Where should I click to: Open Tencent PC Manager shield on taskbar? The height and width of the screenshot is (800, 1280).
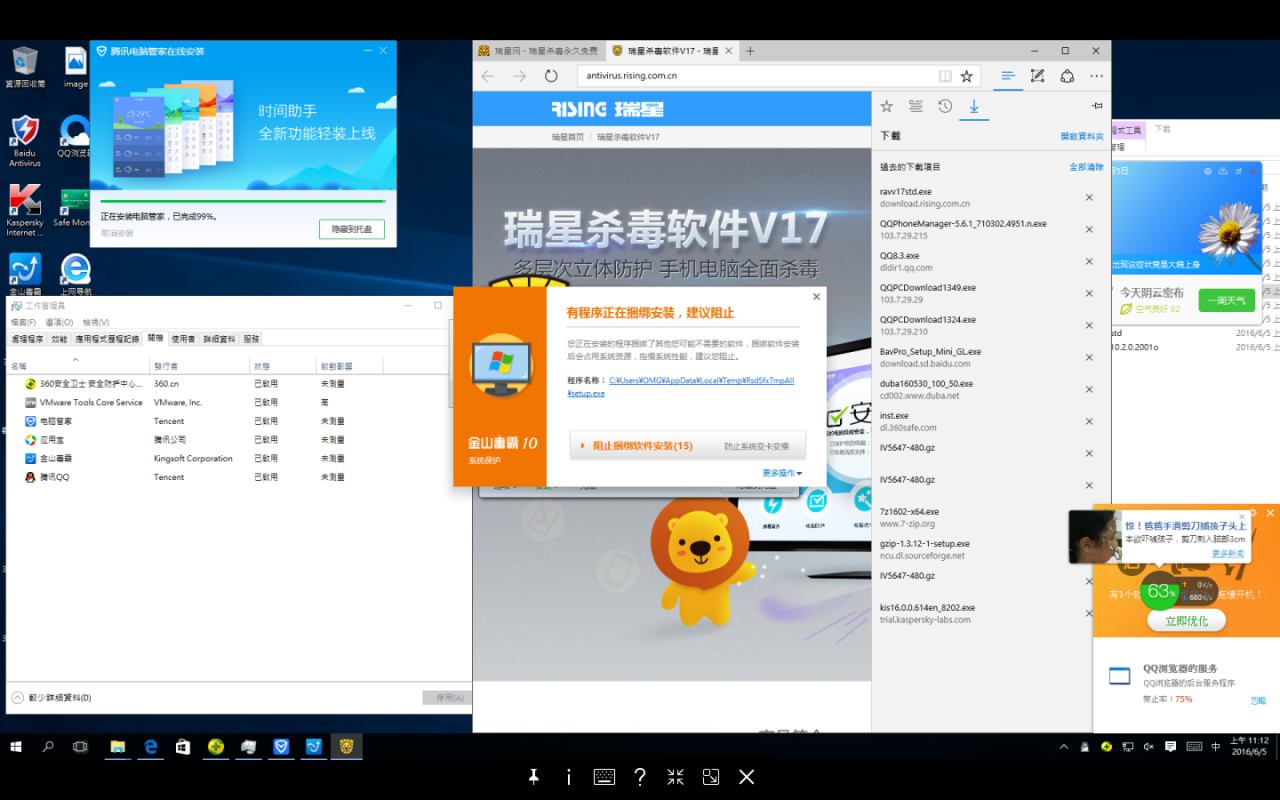point(281,747)
